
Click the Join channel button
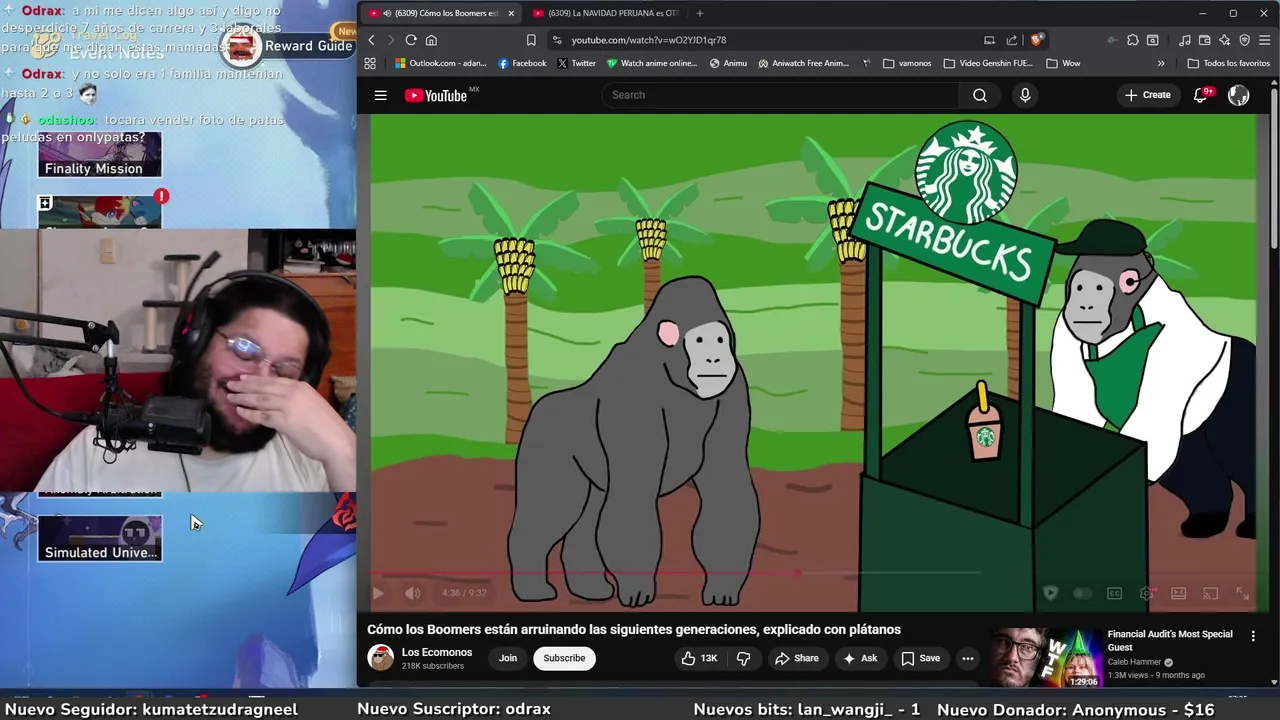pyautogui.click(x=508, y=658)
